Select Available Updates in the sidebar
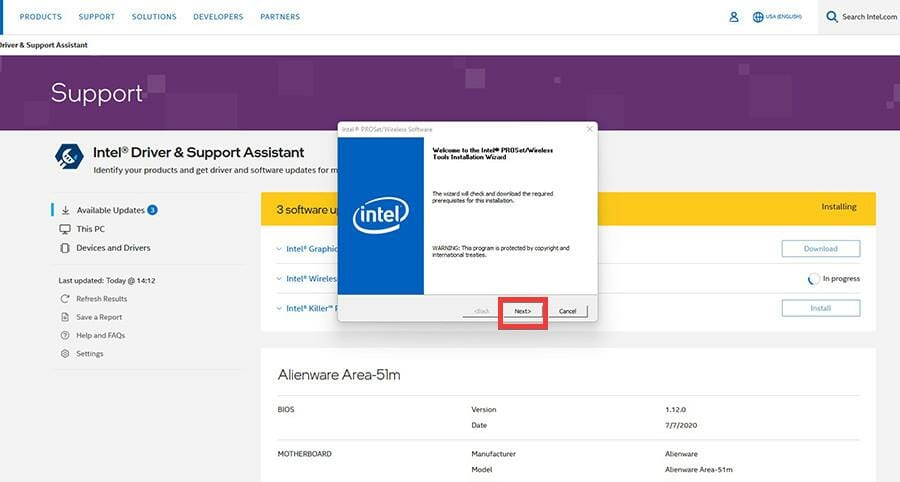900x482 pixels. click(111, 210)
